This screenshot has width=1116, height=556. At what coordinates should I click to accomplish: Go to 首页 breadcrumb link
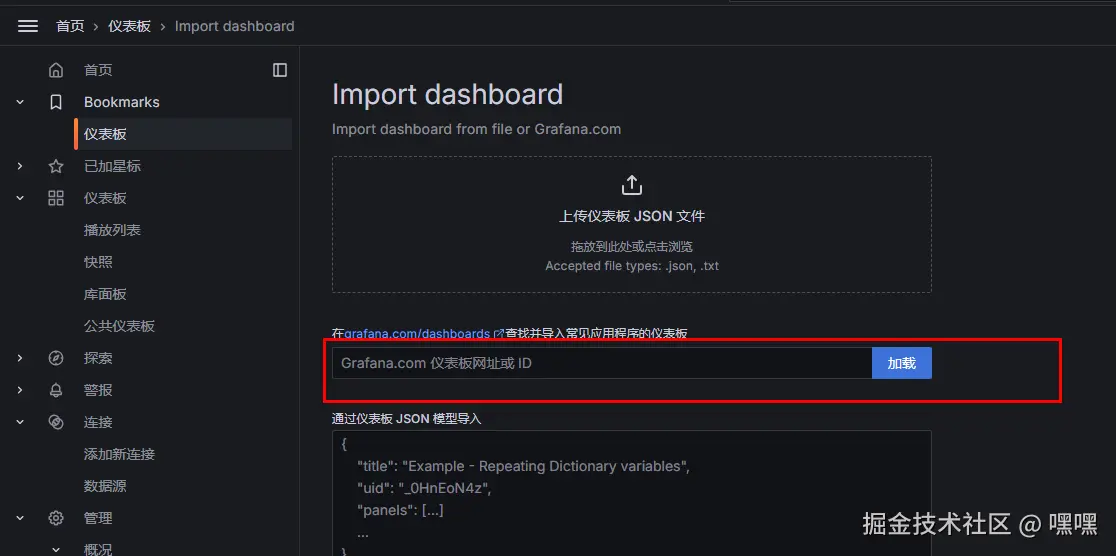click(x=70, y=26)
